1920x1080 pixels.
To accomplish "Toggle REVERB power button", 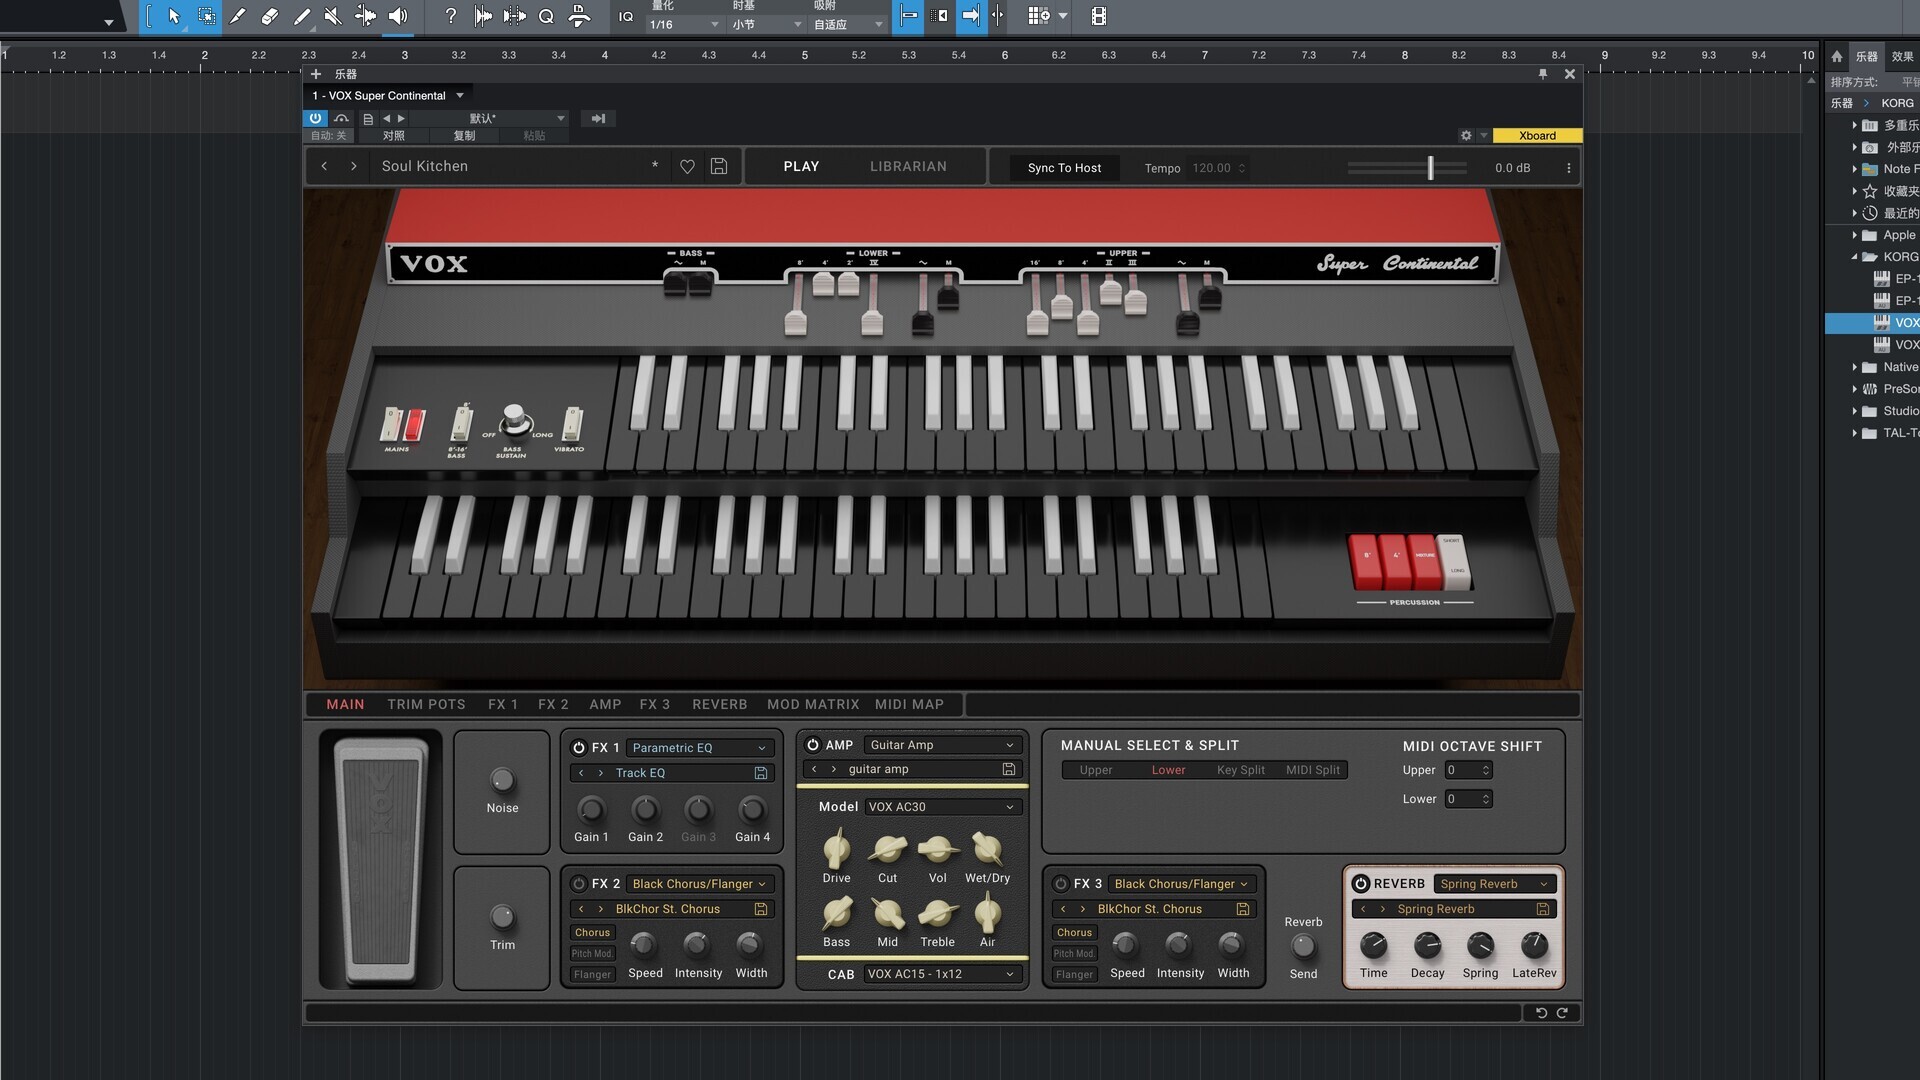I will pyautogui.click(x=1361, y=884).
